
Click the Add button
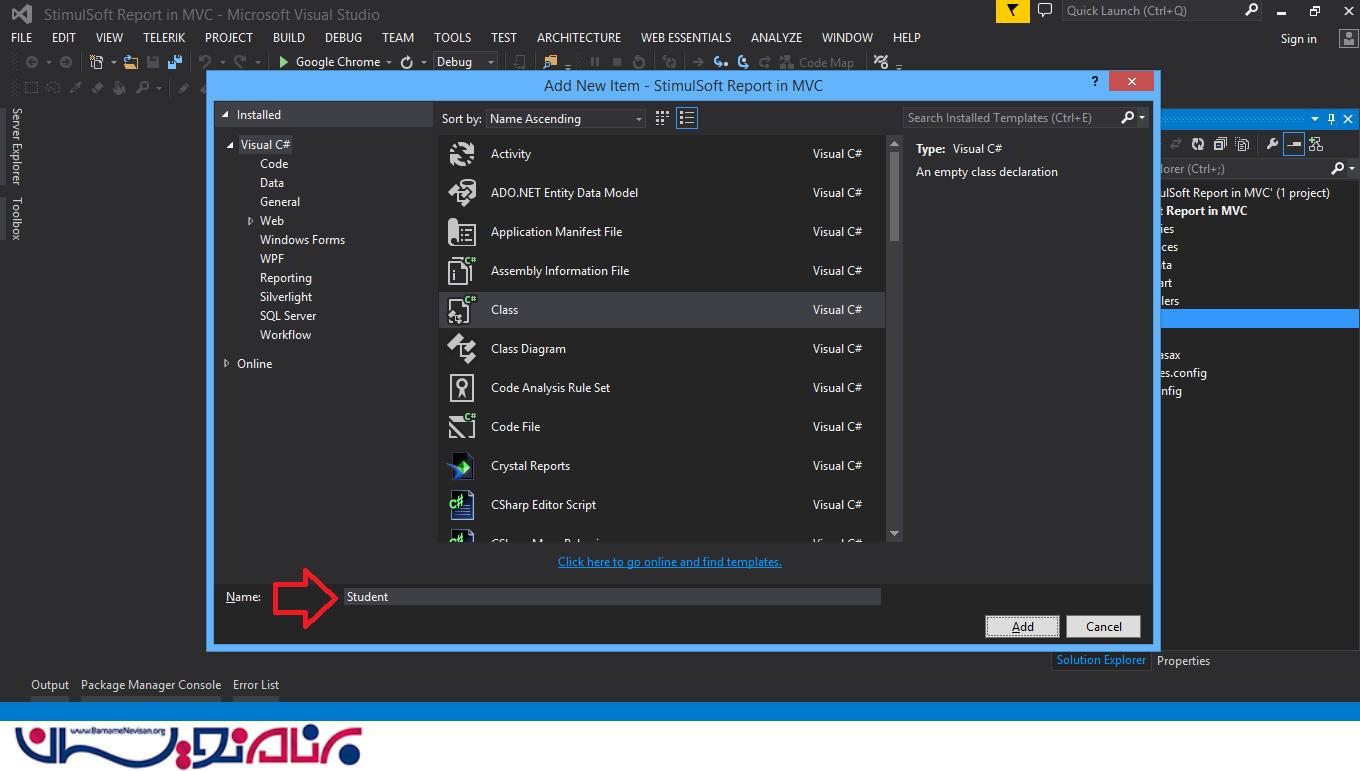(1022, 627)
